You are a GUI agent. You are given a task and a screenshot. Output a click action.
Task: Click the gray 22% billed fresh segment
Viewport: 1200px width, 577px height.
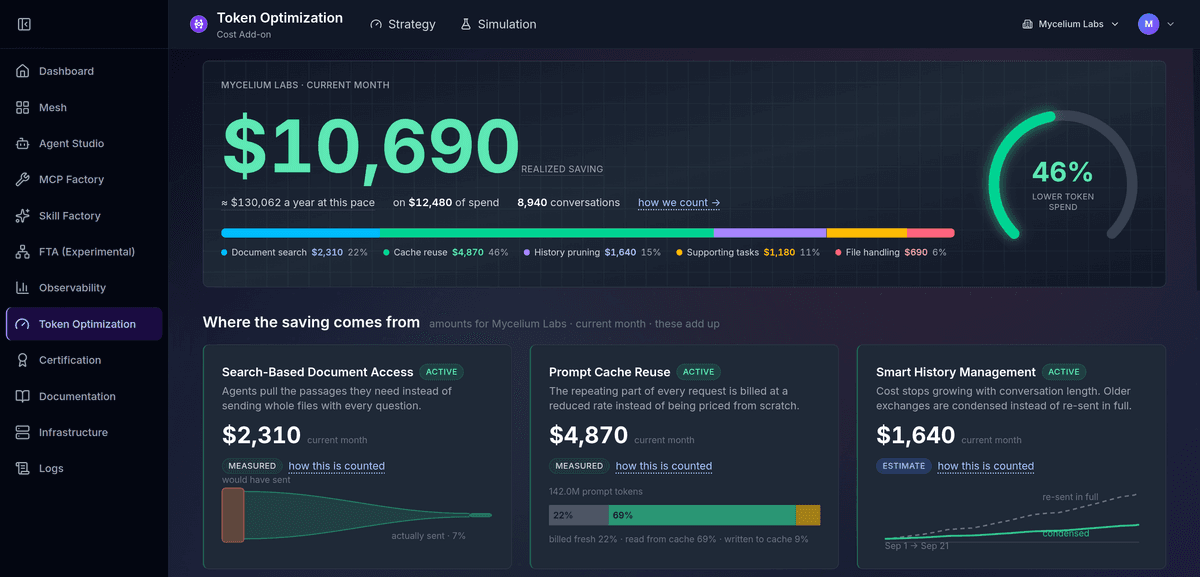[x=578, y=515]
